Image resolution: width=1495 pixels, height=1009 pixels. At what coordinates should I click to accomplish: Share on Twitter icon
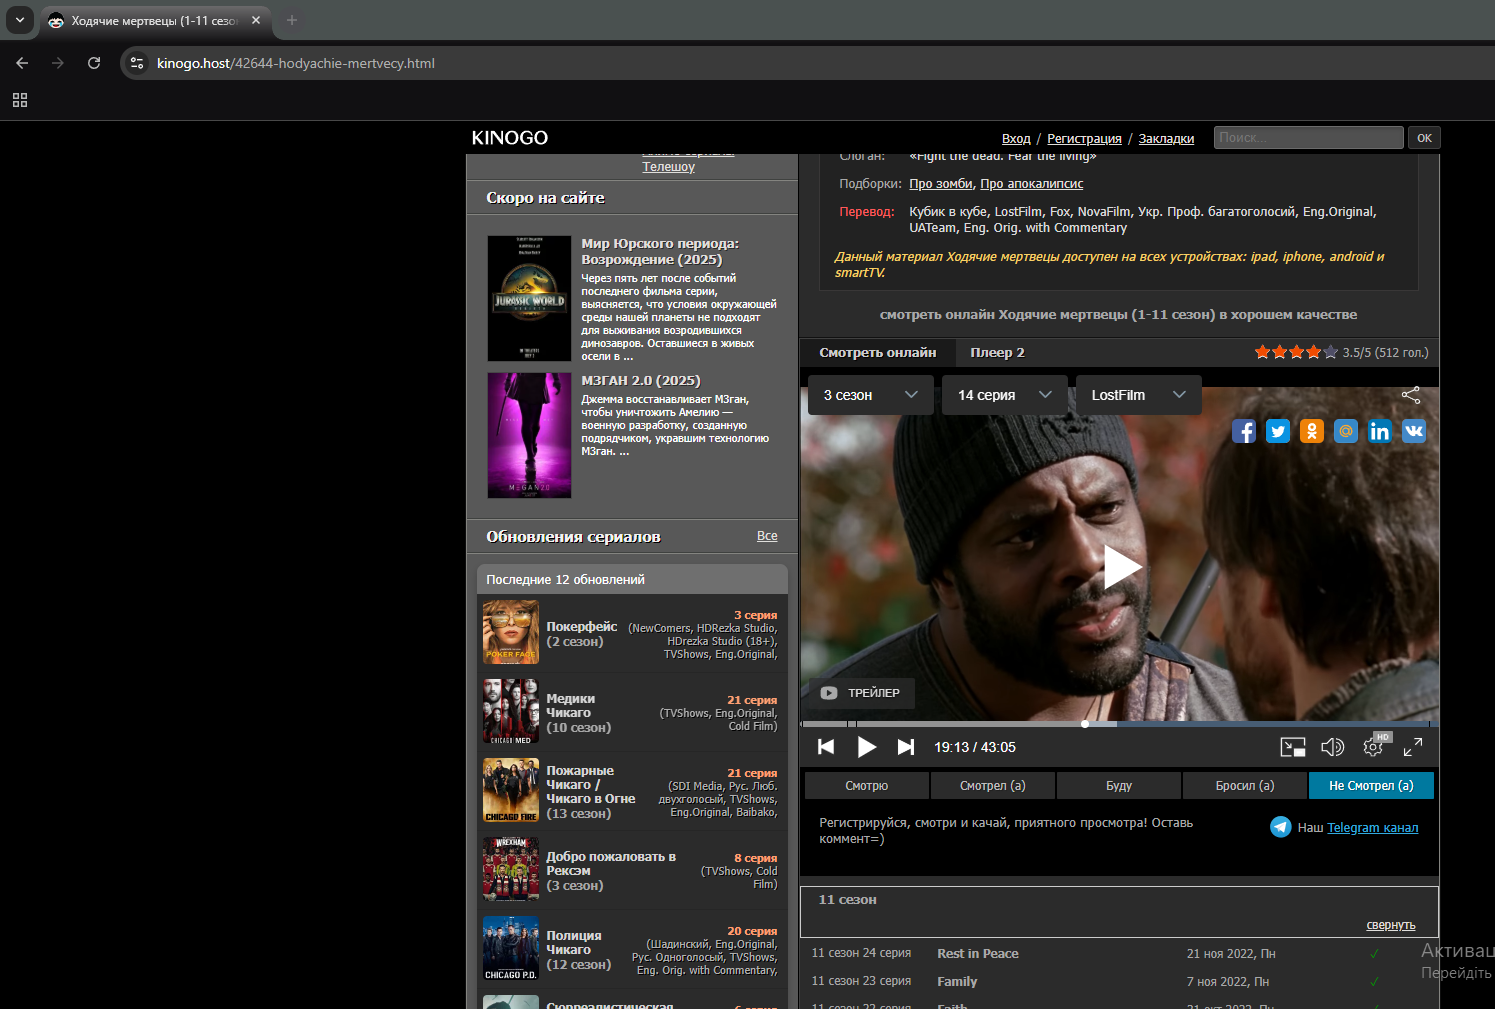[1278, 431]
